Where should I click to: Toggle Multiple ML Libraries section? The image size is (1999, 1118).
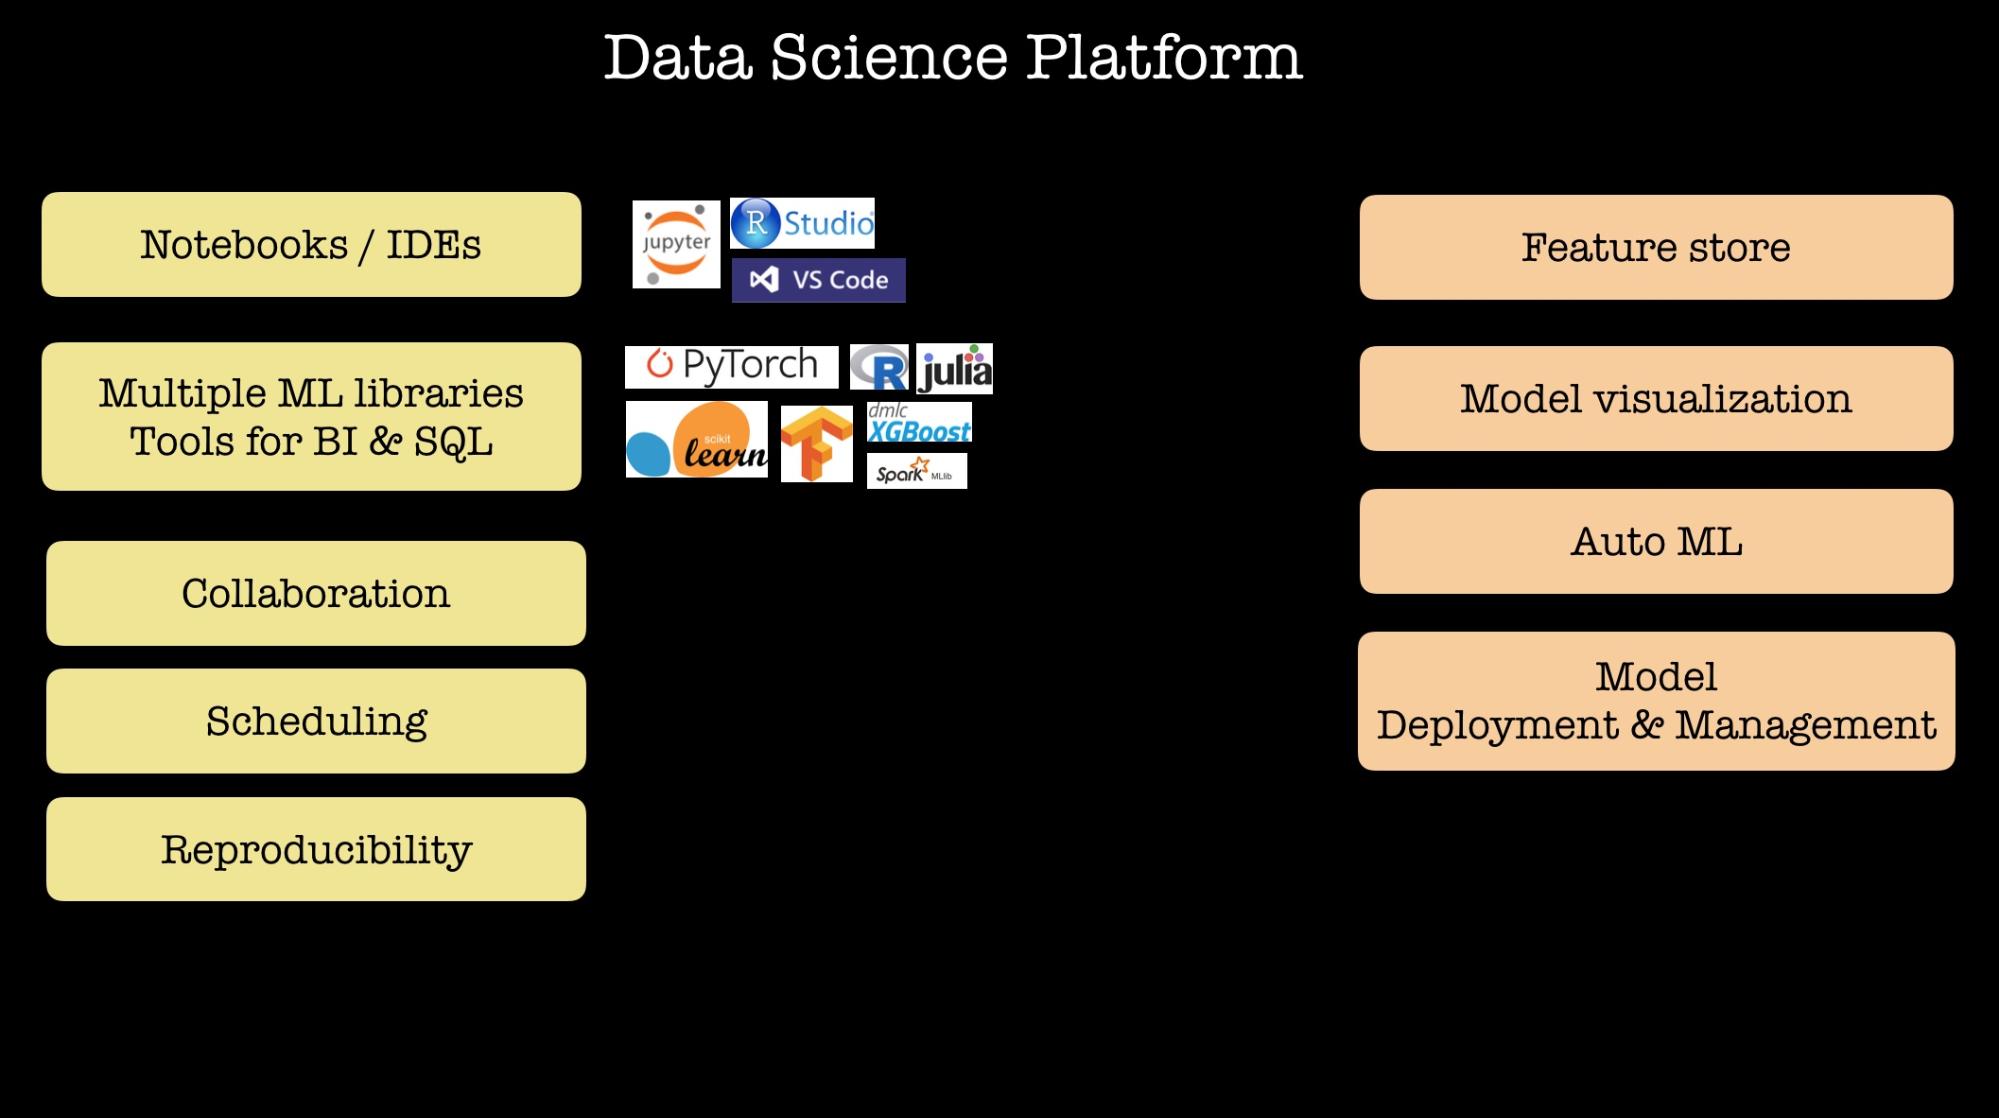point(313,412)
